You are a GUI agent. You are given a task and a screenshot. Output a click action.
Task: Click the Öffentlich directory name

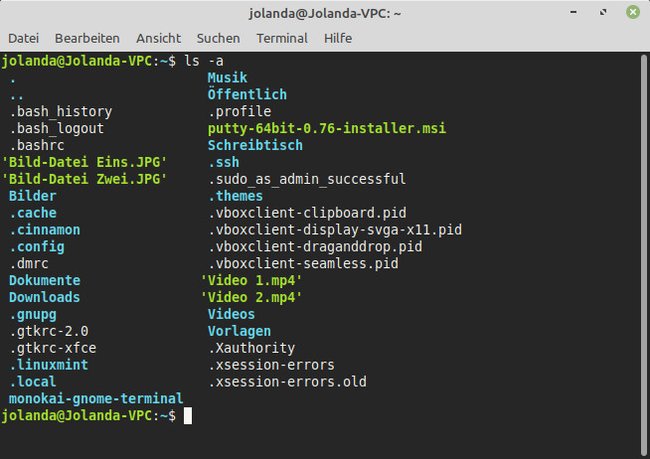tap(247, 95)
